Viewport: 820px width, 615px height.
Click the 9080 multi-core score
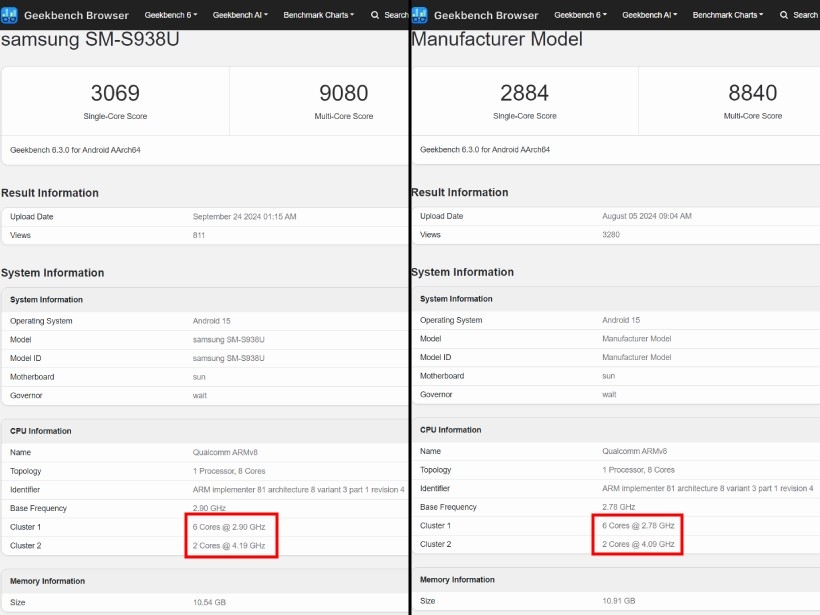[343, 93]
